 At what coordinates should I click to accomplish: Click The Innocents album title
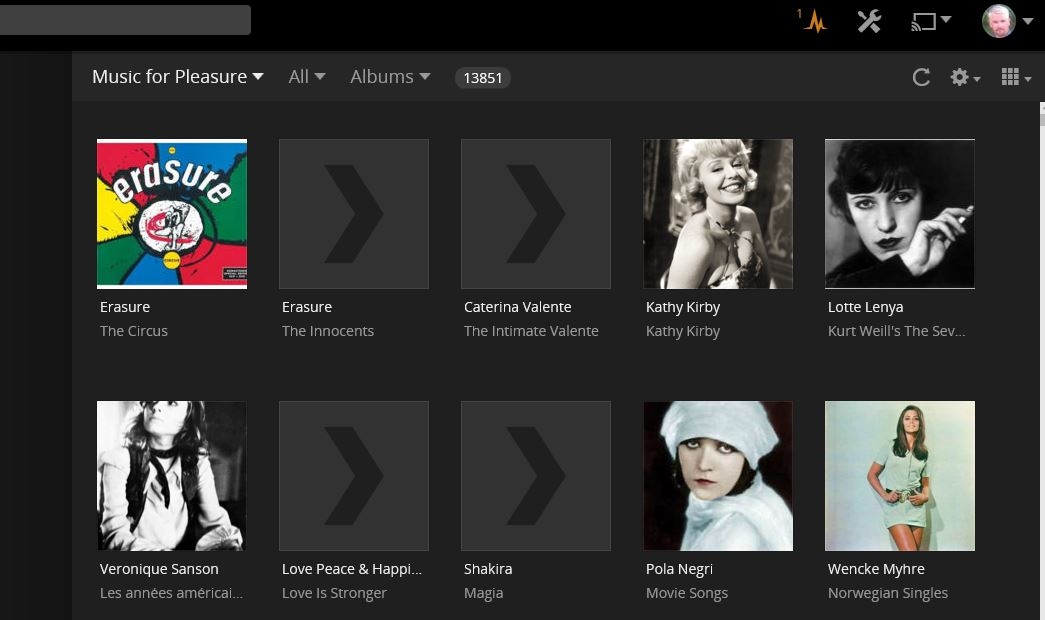[x=327, y=331]
